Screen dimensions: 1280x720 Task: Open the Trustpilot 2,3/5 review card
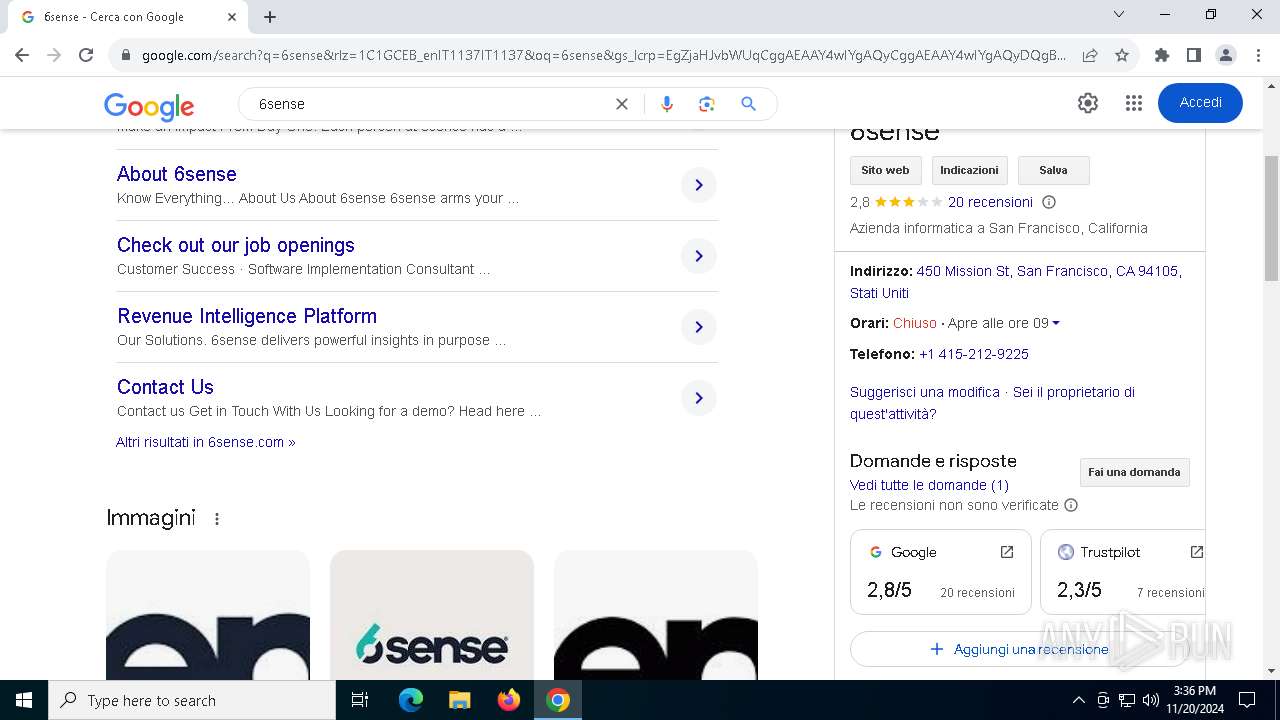(x=1123, y=572)
